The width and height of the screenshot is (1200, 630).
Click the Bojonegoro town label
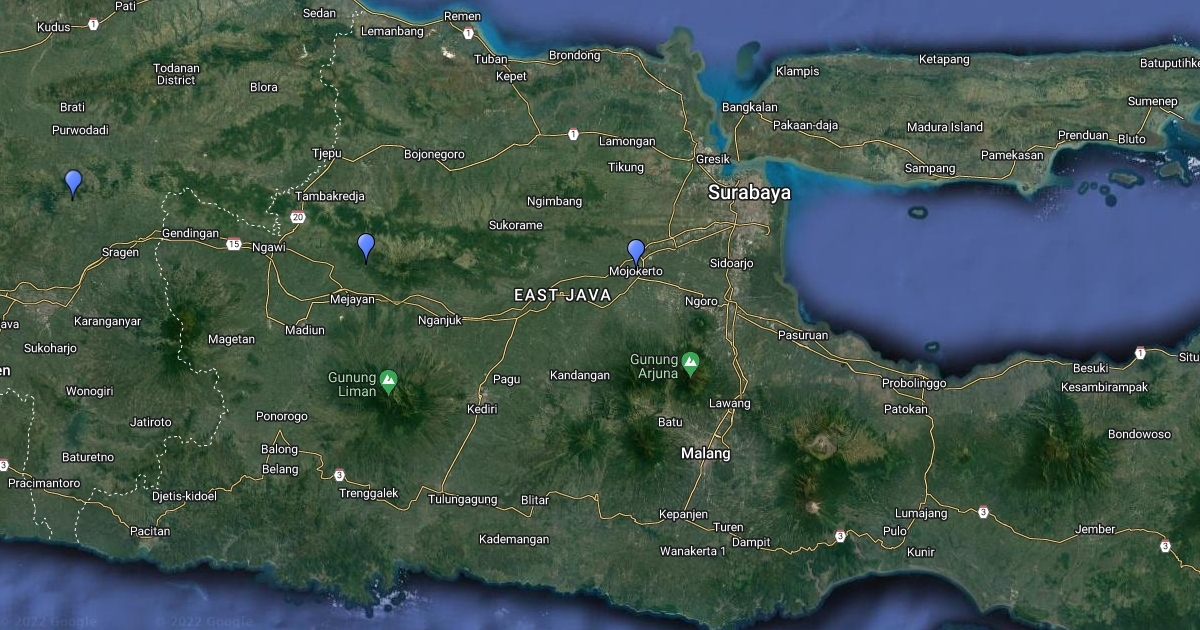click(x=434, y=154)
